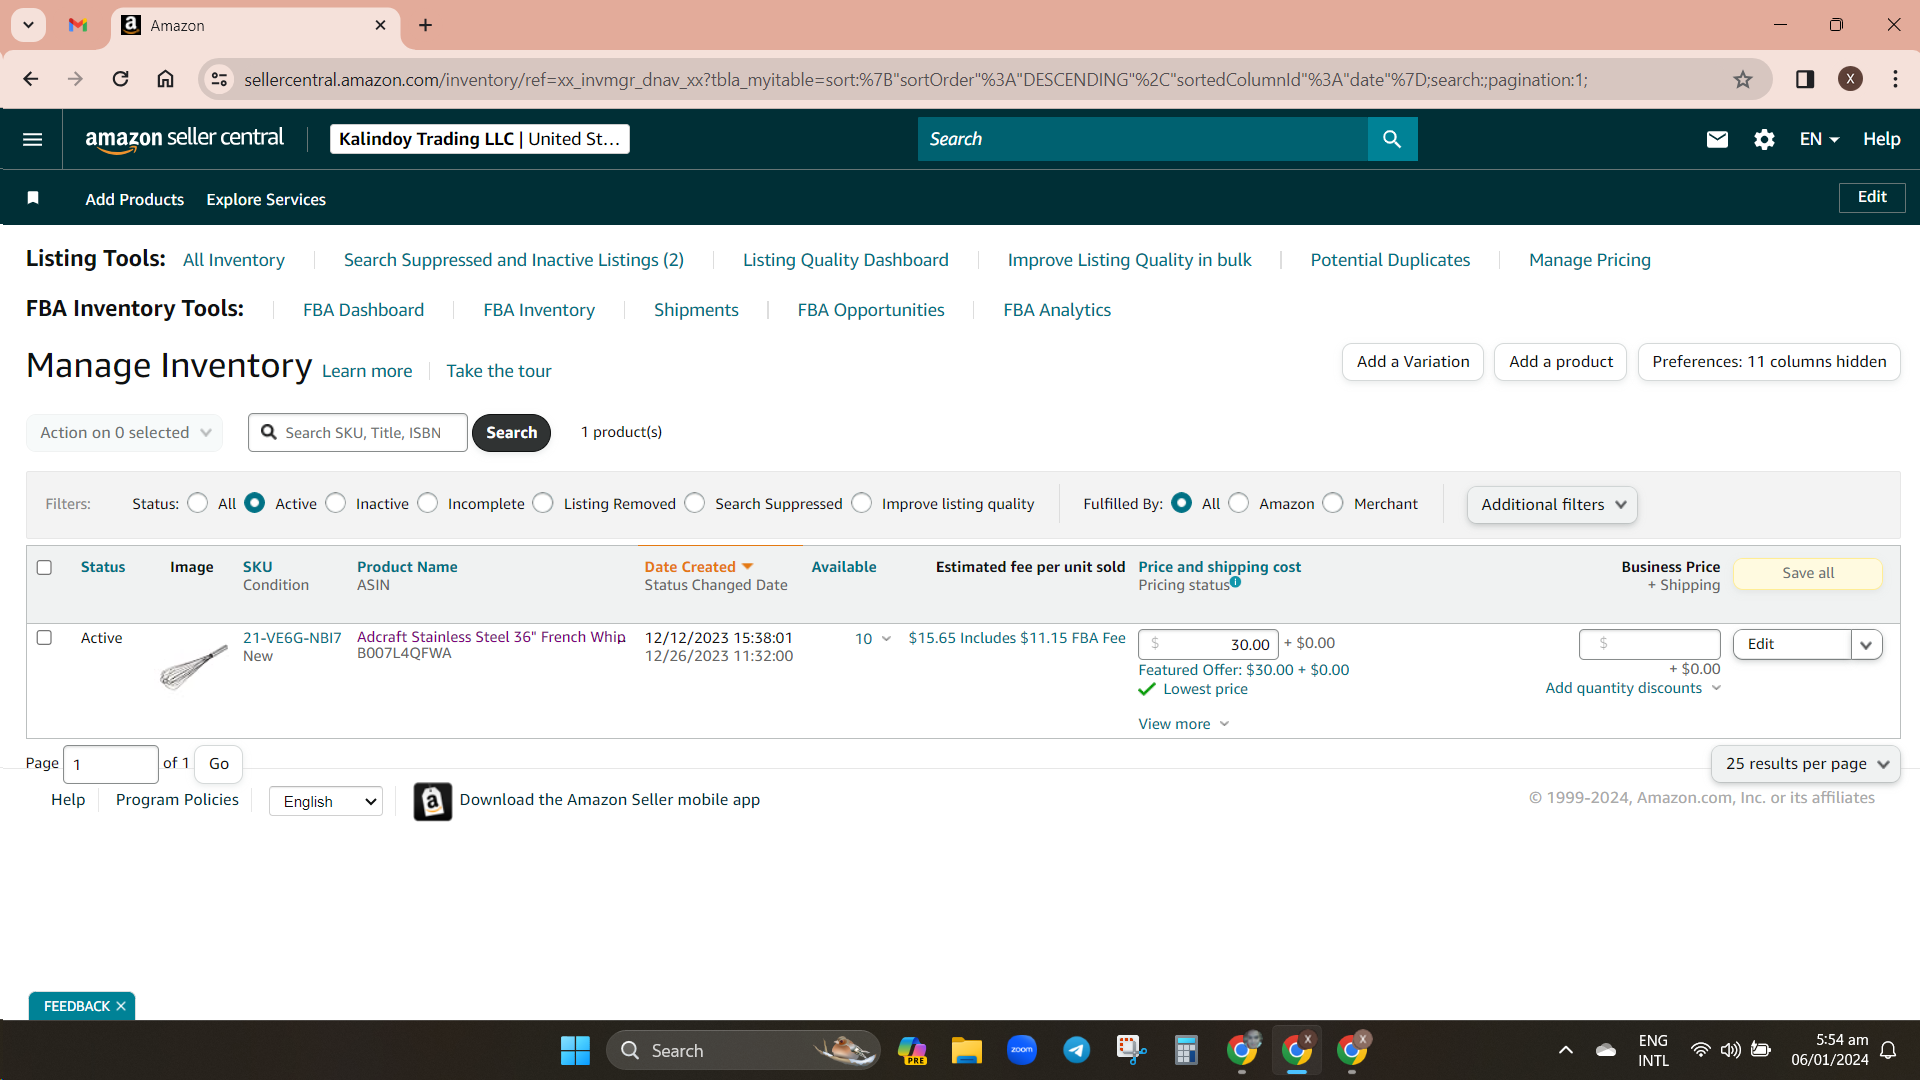Click the Amazon Seller mobile app icon
Viewport: 1920px width, 1080px height.
pyautogui.click(x=432, y=801)
